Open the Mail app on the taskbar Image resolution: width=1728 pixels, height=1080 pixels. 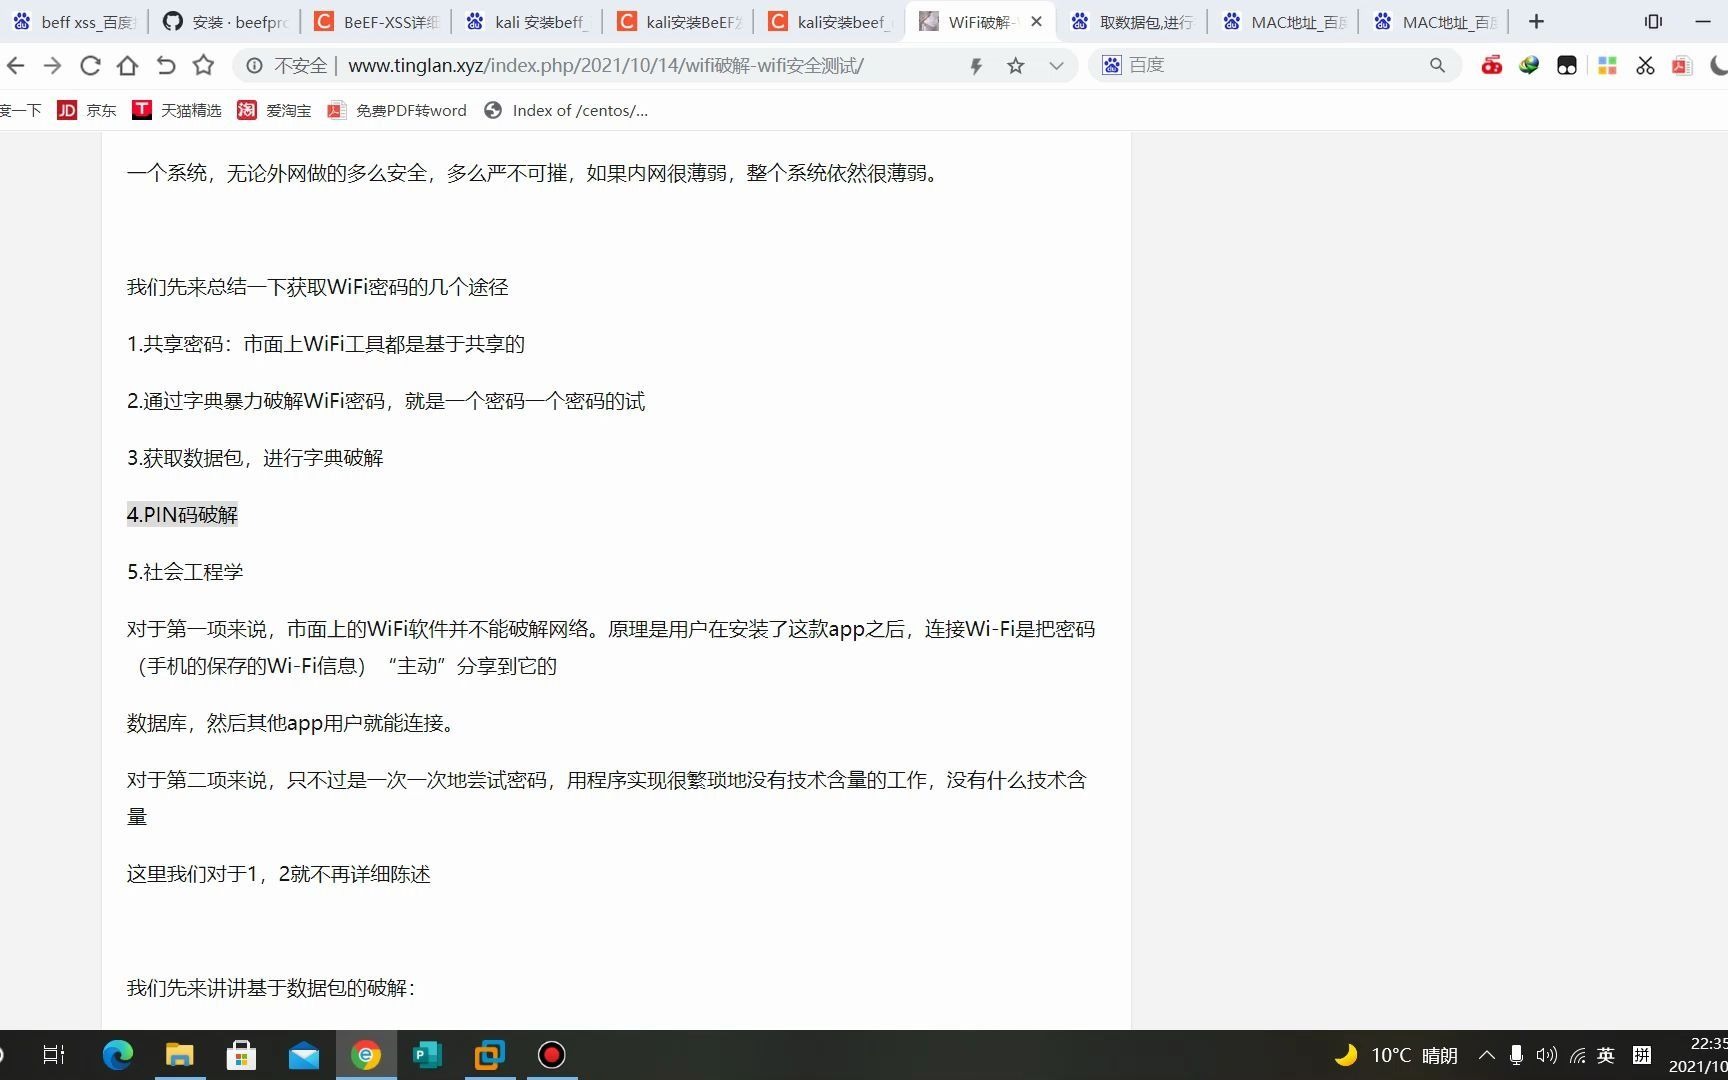click(303, 1055)
